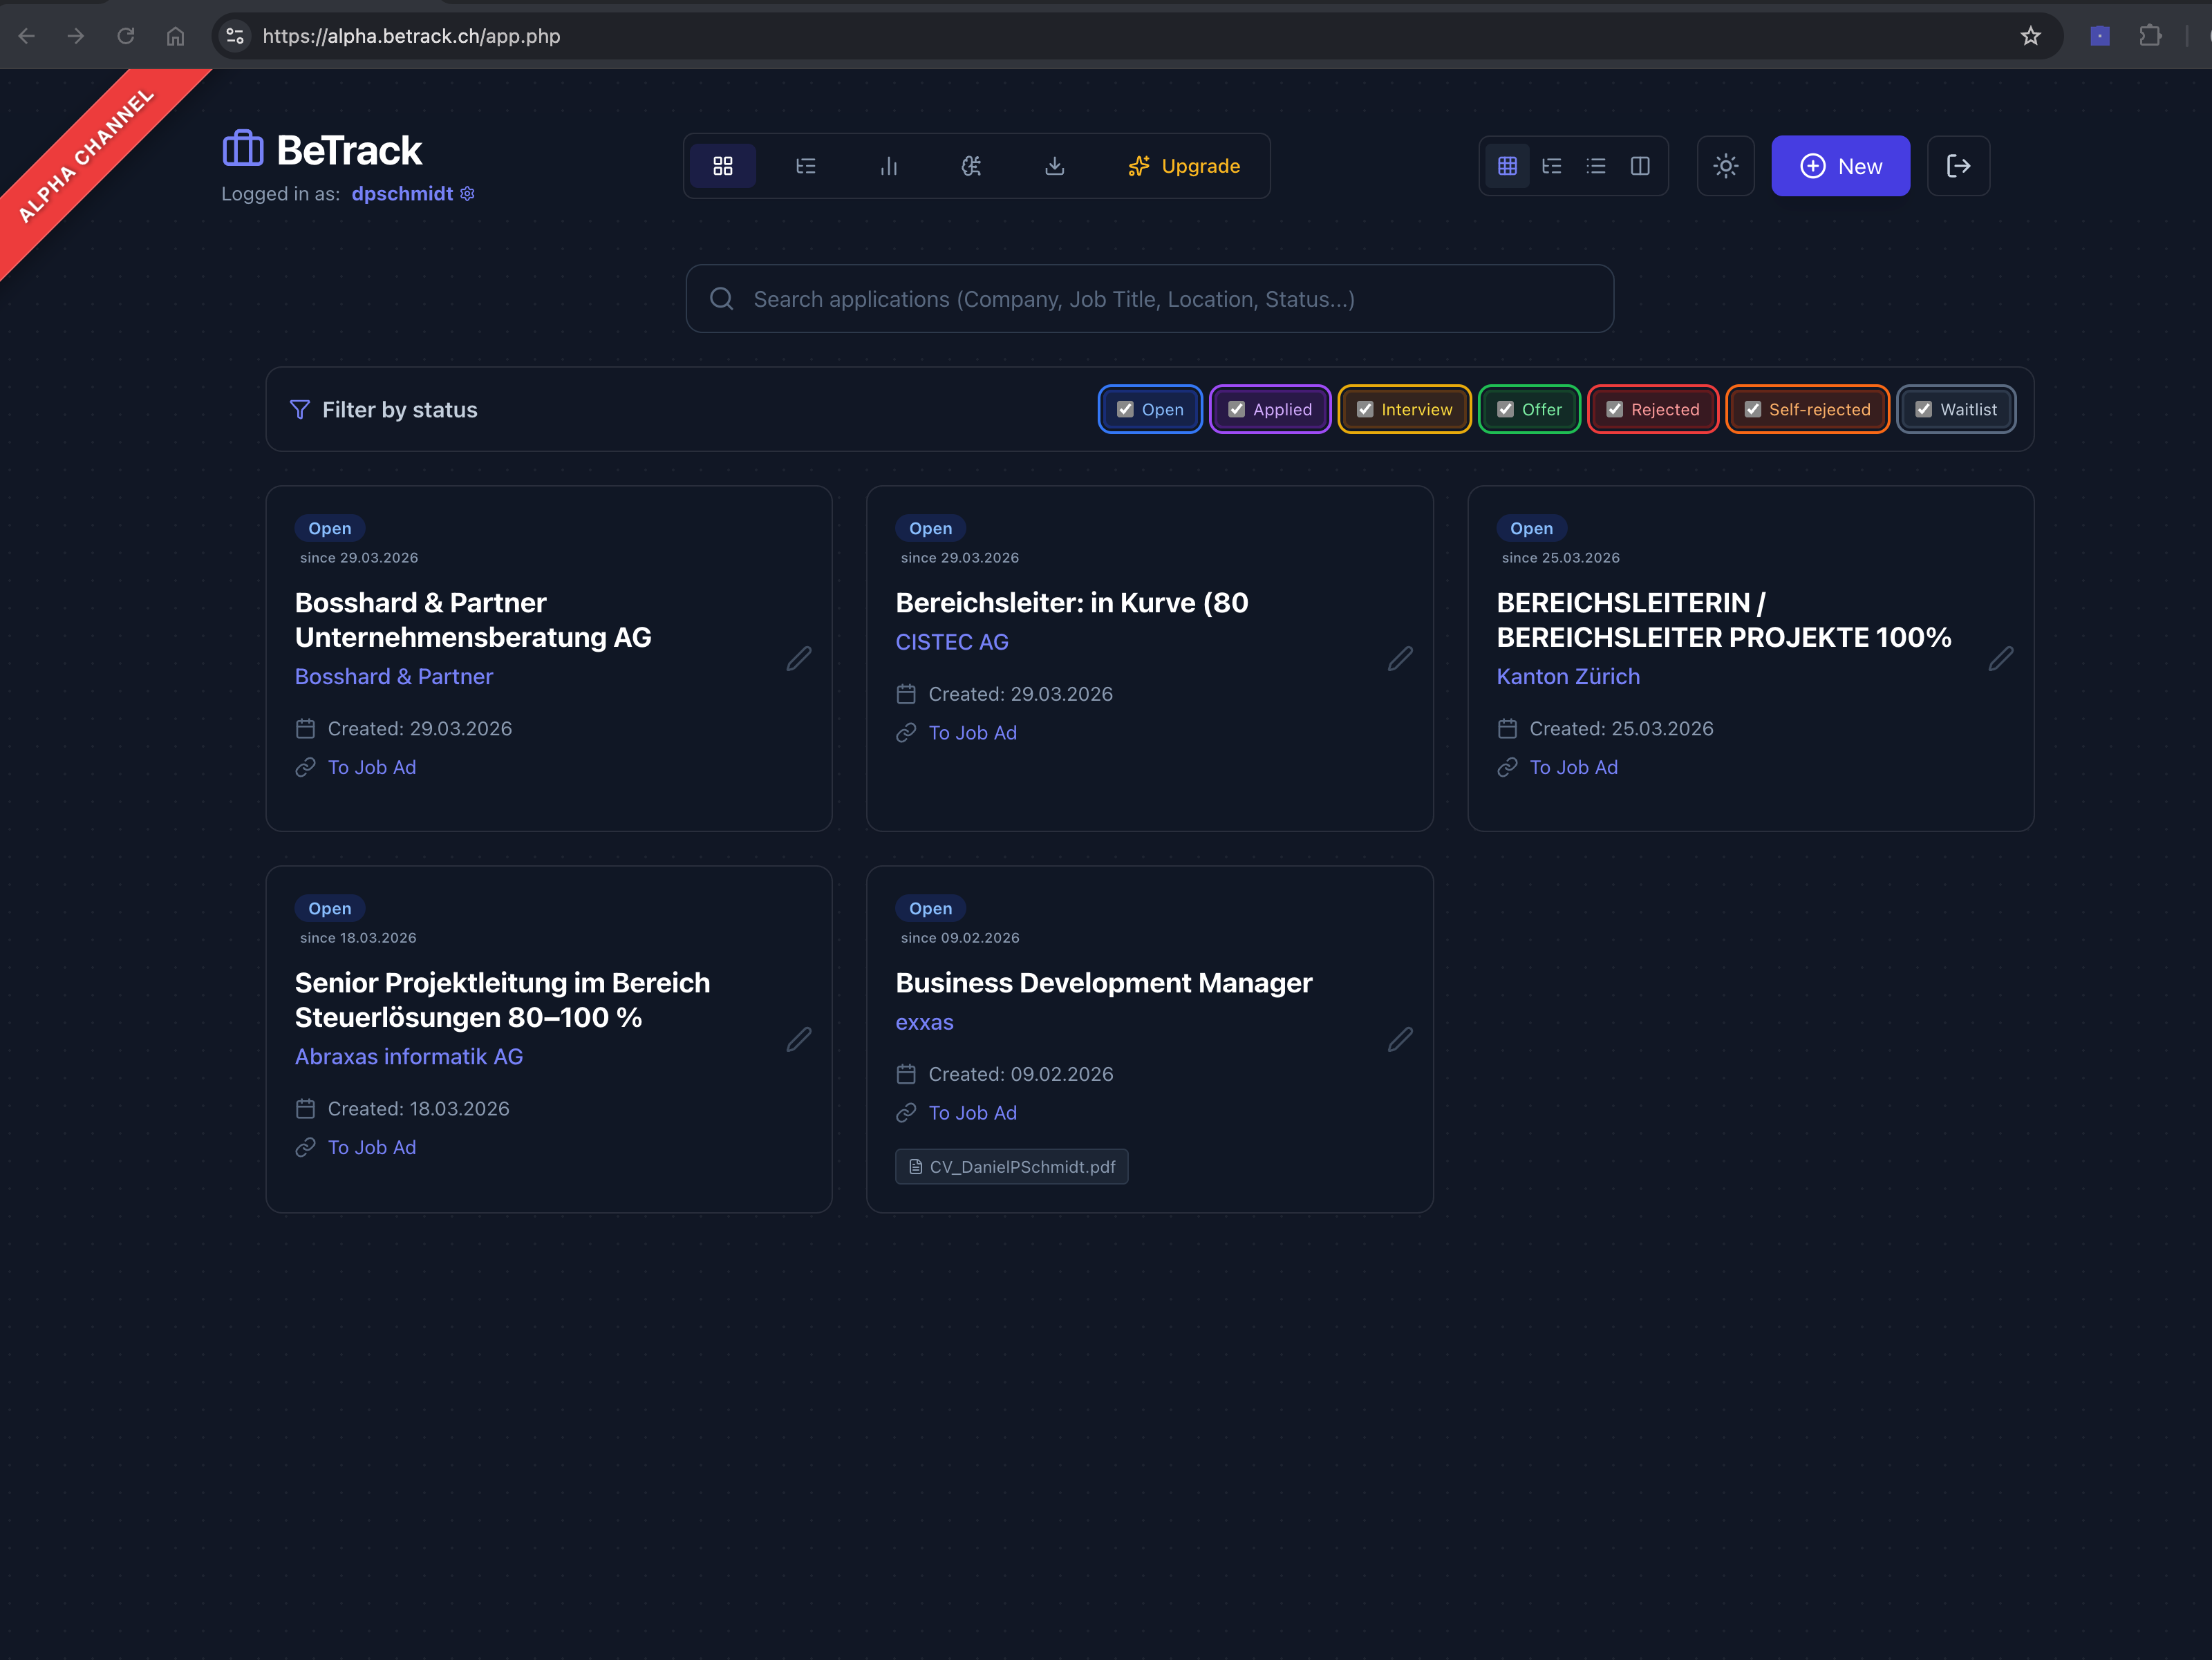This screenshot has height=1660, width=2212.
Task: Uncheck the Open status filter
Action: [1126, 409]
